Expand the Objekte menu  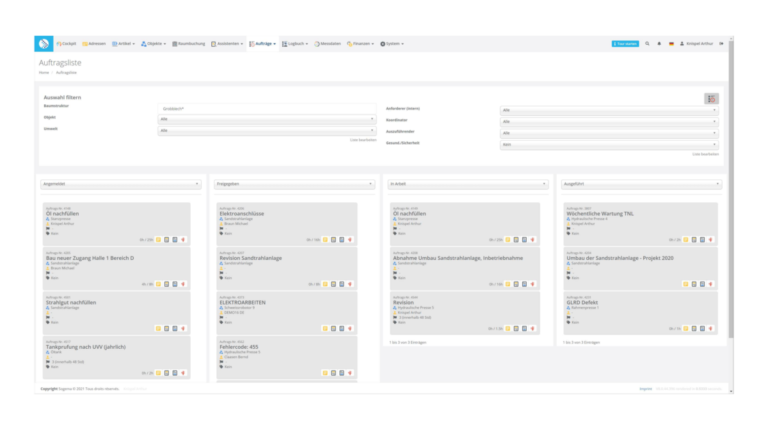(154, 44)
